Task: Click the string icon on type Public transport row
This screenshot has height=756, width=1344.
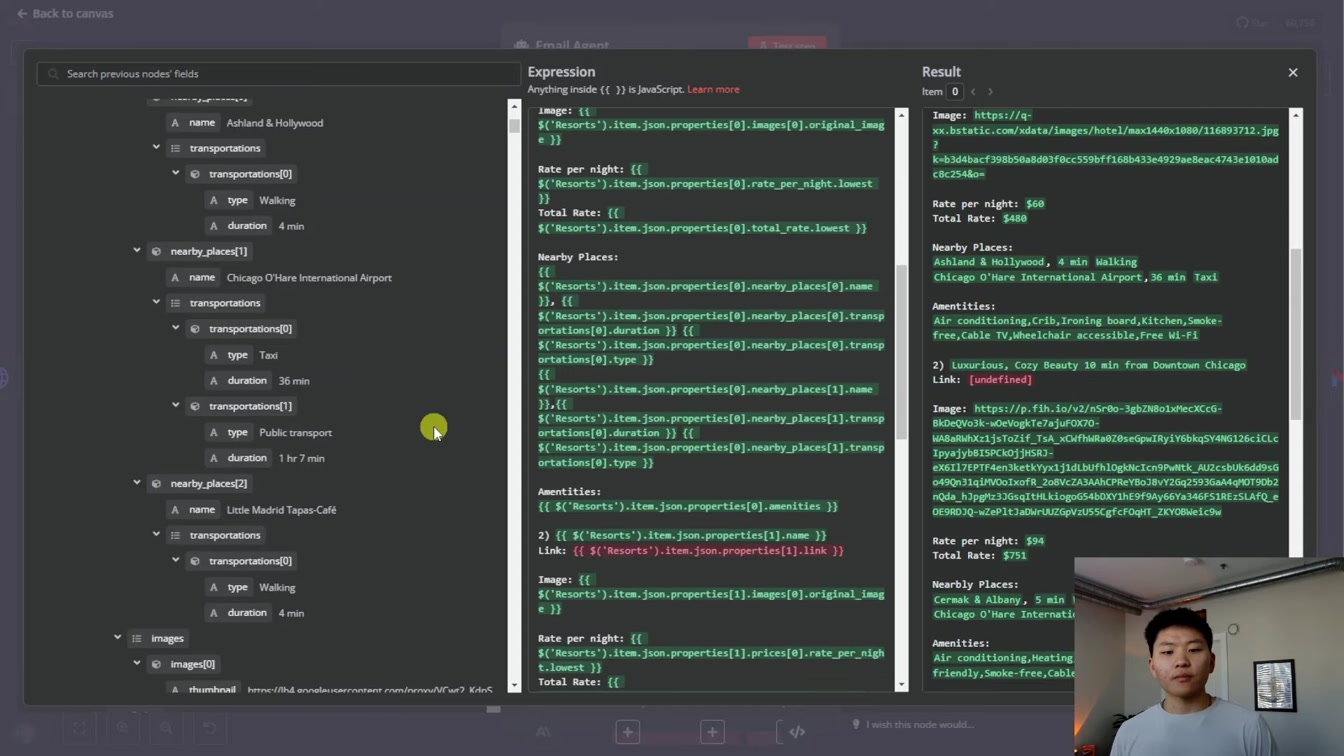Action: pos(214,433)
